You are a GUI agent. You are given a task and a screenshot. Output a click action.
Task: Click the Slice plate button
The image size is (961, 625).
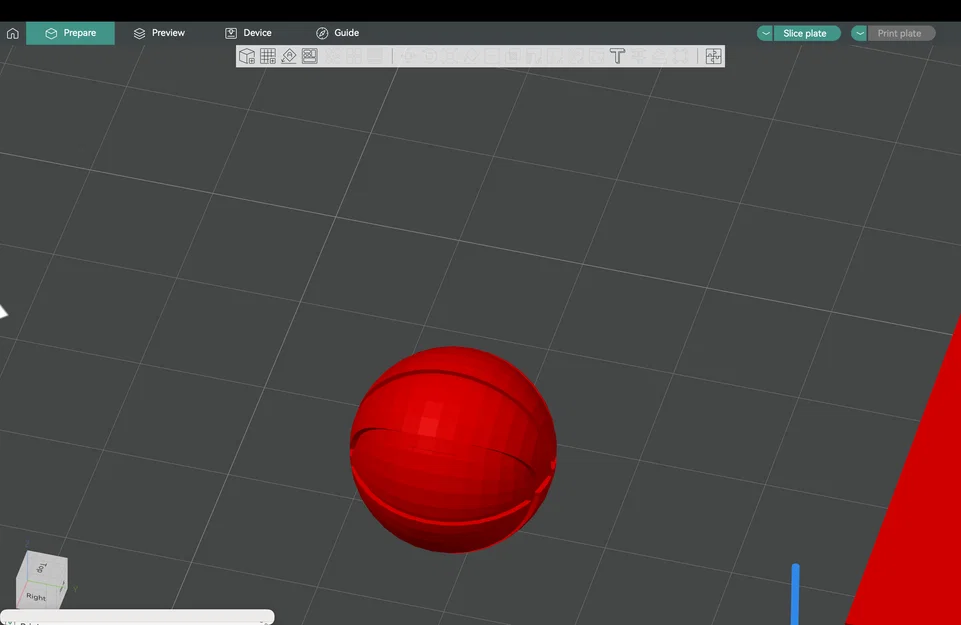coord(807,33)
